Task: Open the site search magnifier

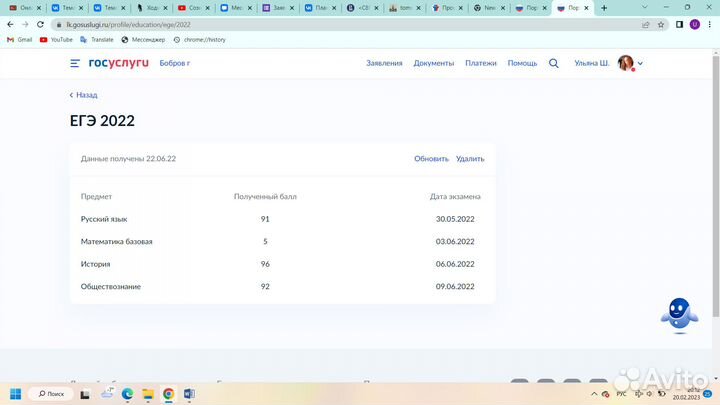Action: tap(554, 63)
